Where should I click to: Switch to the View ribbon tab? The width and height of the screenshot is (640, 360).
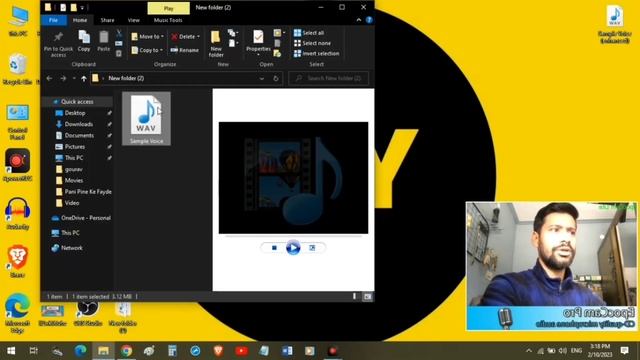133,20
